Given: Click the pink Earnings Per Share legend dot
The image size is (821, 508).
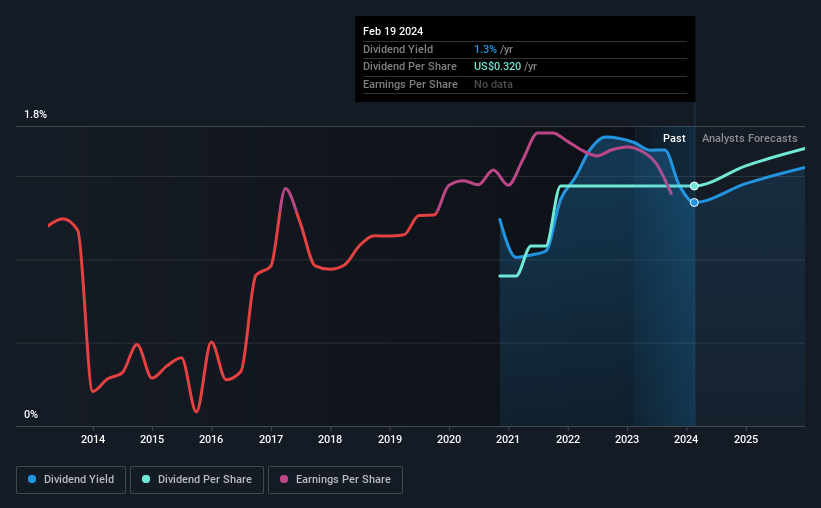Looking at the screenshot, I should pyautogui.click(x=284, y=479).
